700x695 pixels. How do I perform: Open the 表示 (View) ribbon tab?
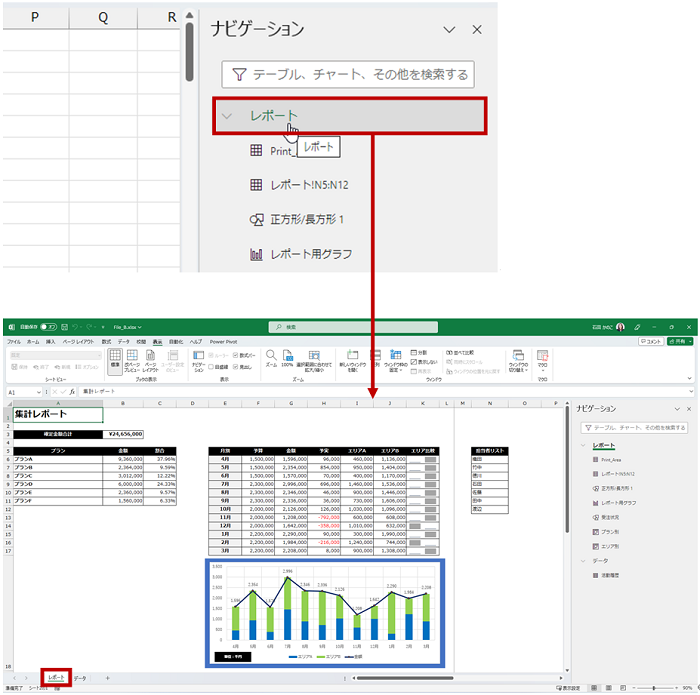(x=157, y=341)
